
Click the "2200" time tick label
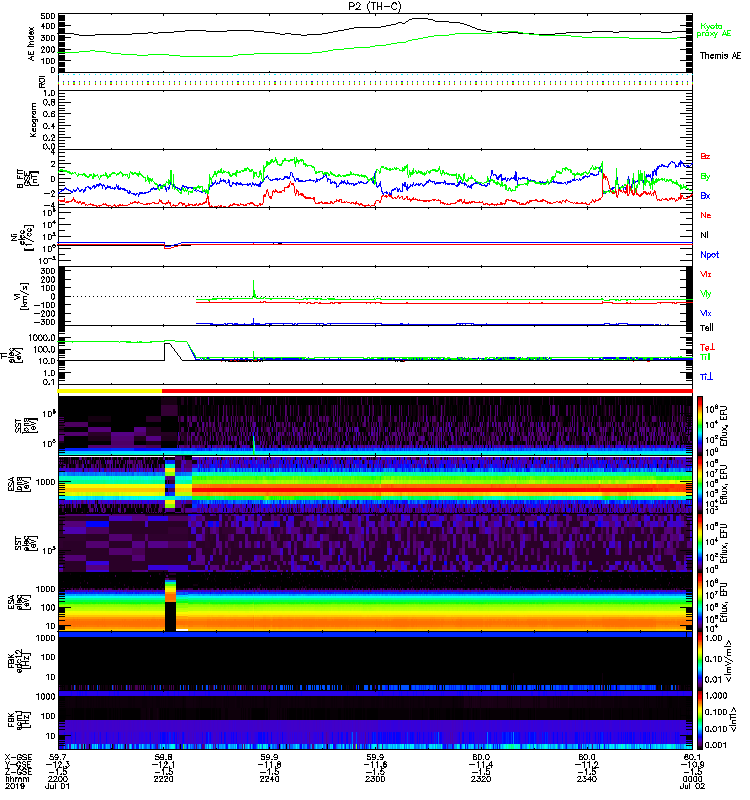[57, 779]
